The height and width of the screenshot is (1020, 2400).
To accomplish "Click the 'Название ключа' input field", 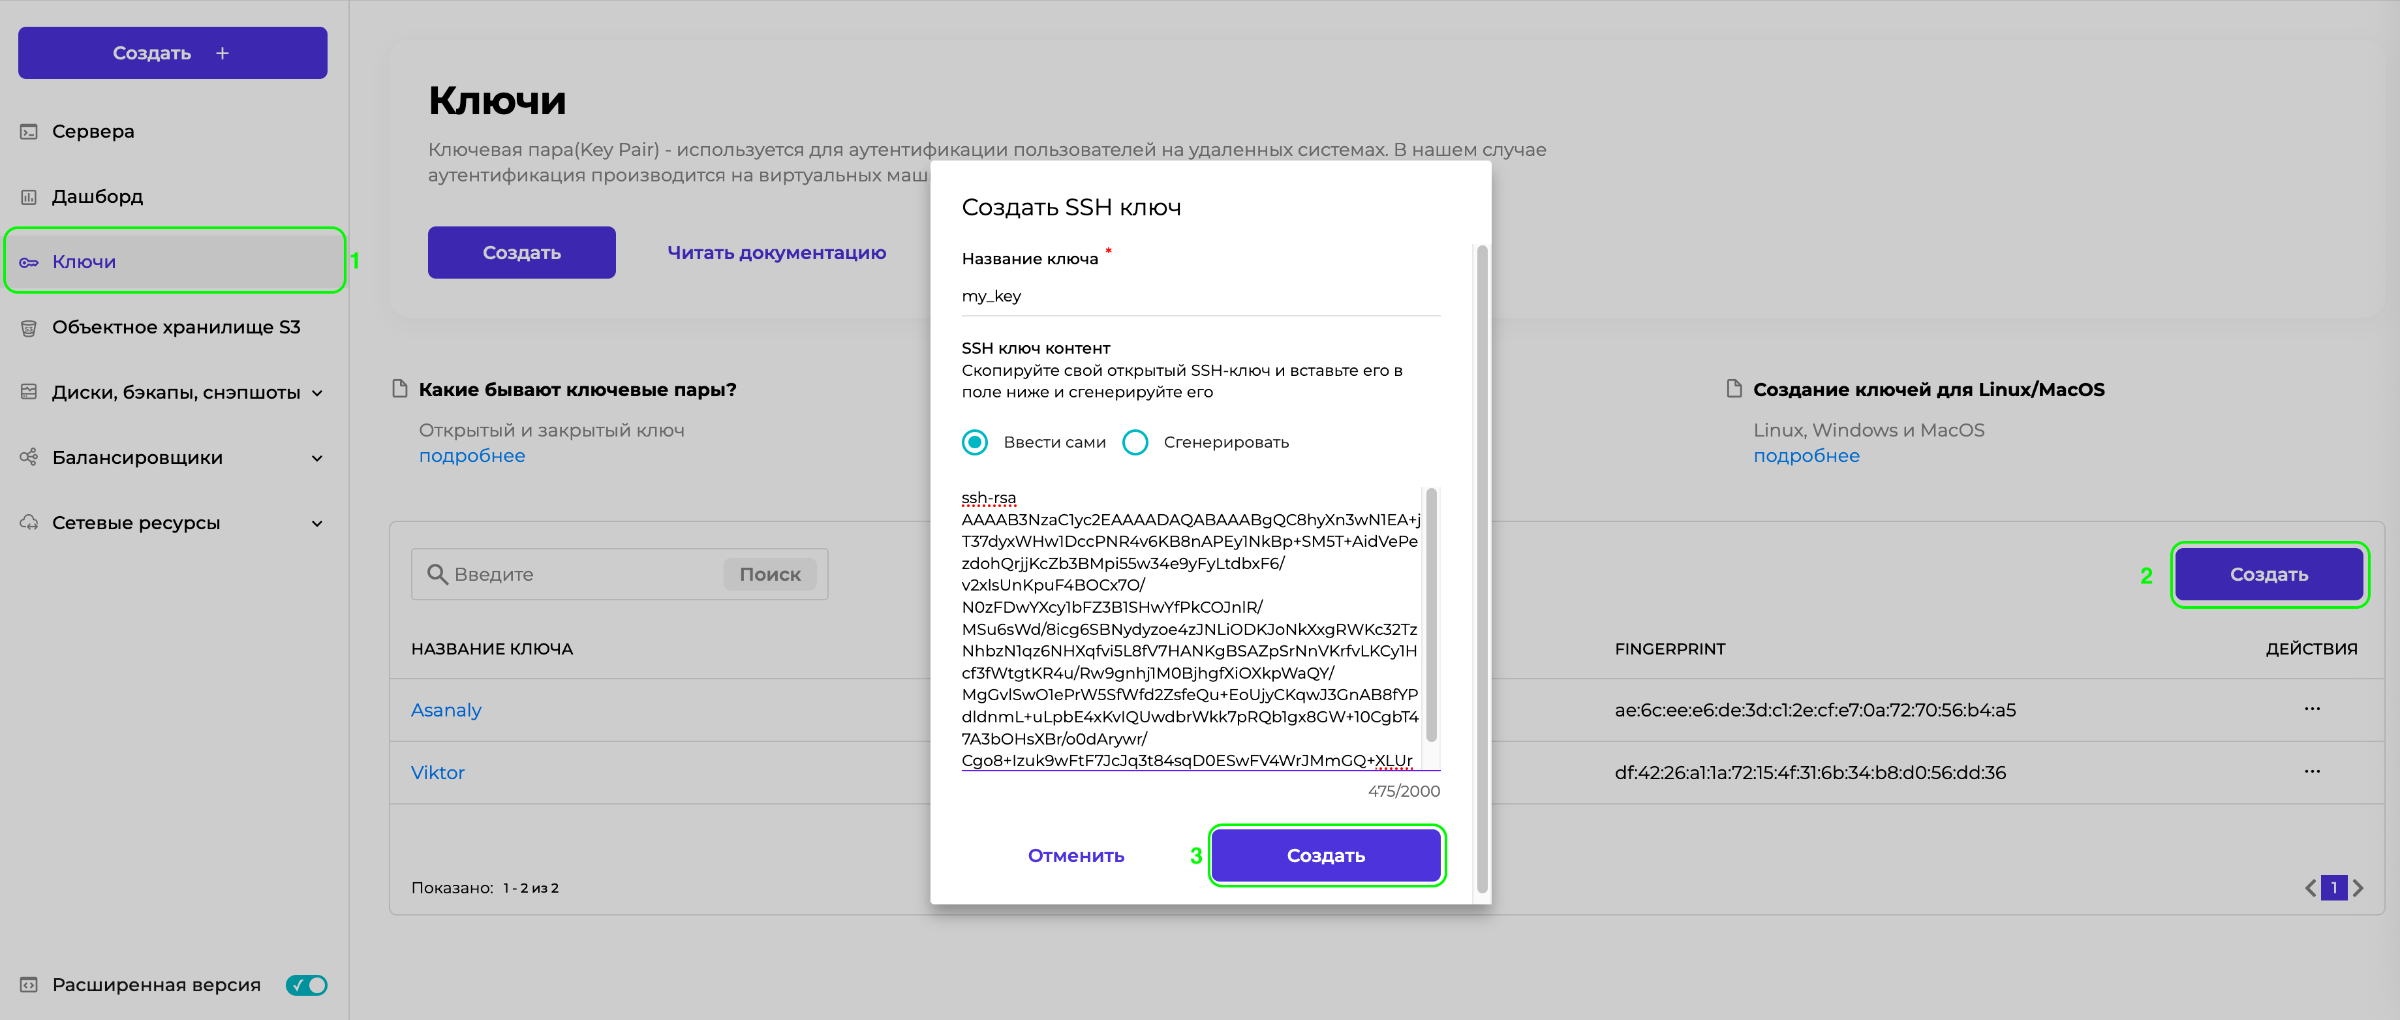I will 1200,296.
